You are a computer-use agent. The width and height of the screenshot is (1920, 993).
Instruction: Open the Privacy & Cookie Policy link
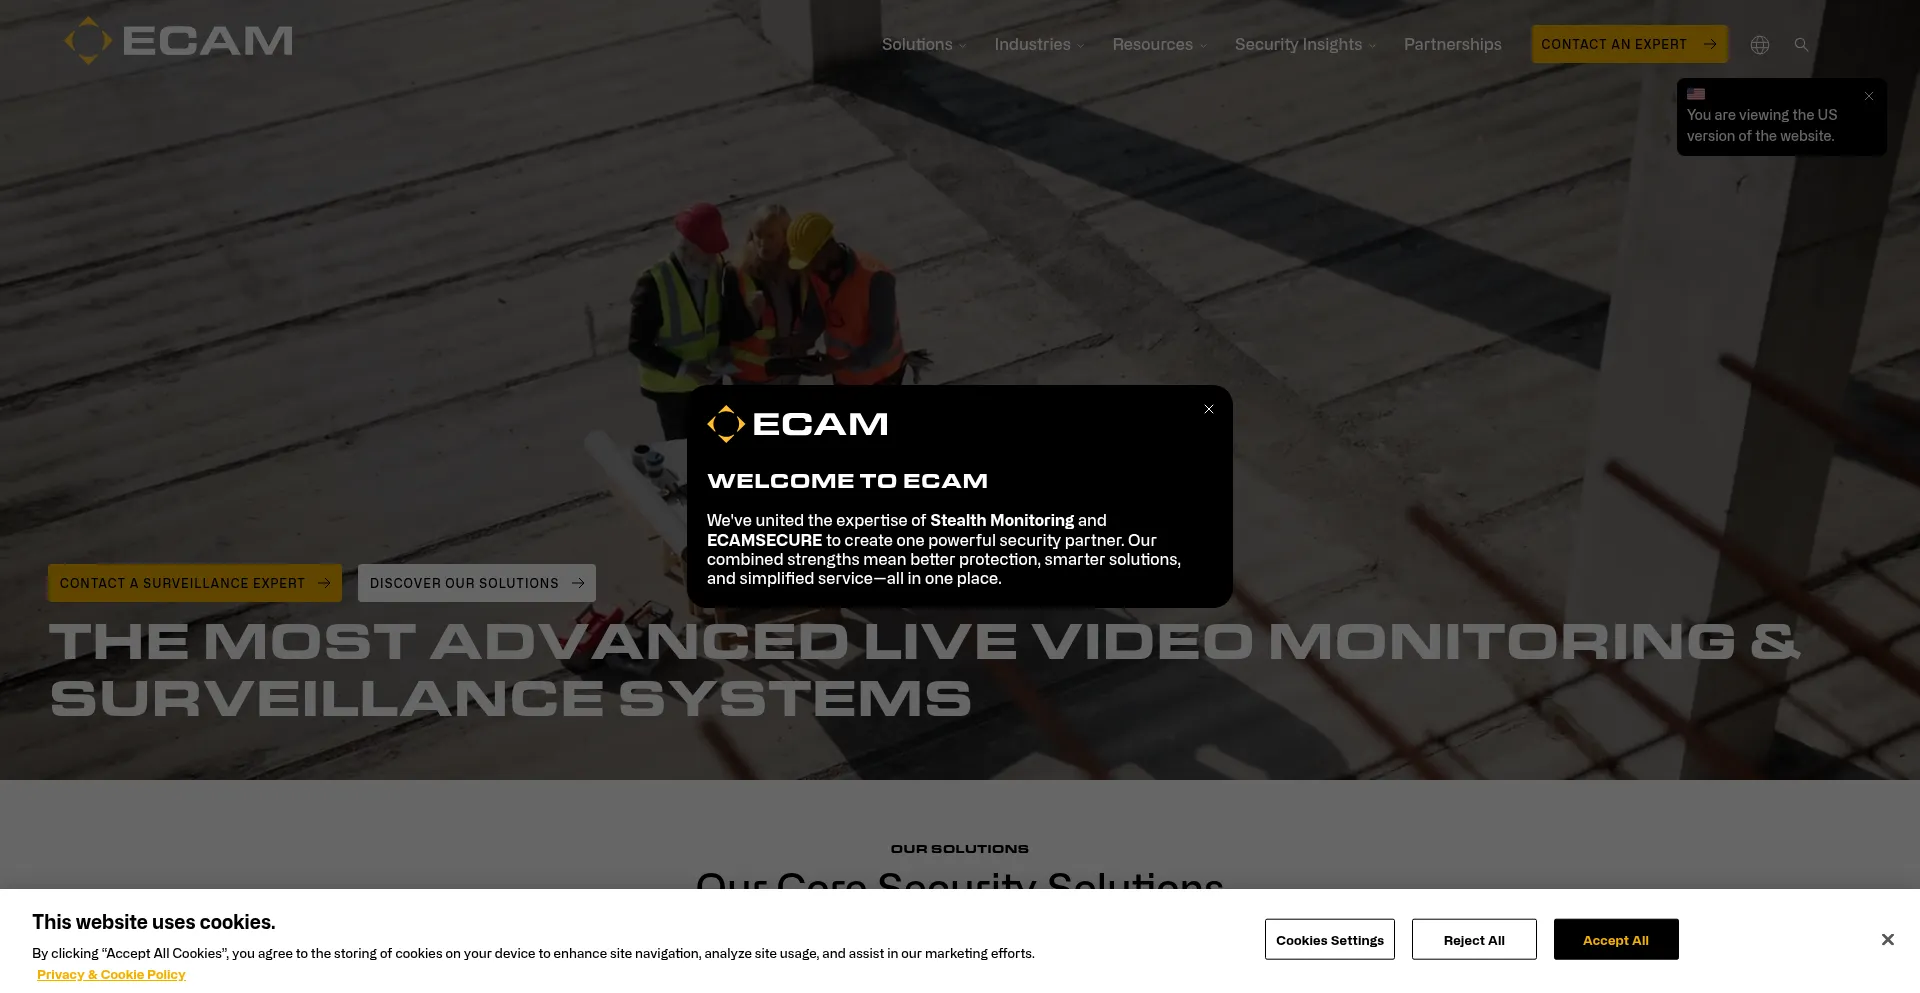click(111, 973)
